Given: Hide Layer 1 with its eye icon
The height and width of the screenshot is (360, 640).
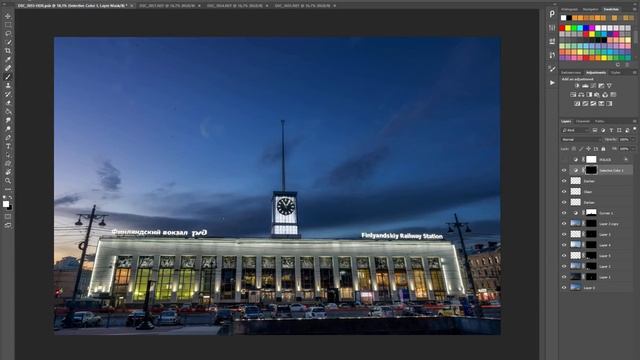Looking at the screenshot, I should pos(564,277).
